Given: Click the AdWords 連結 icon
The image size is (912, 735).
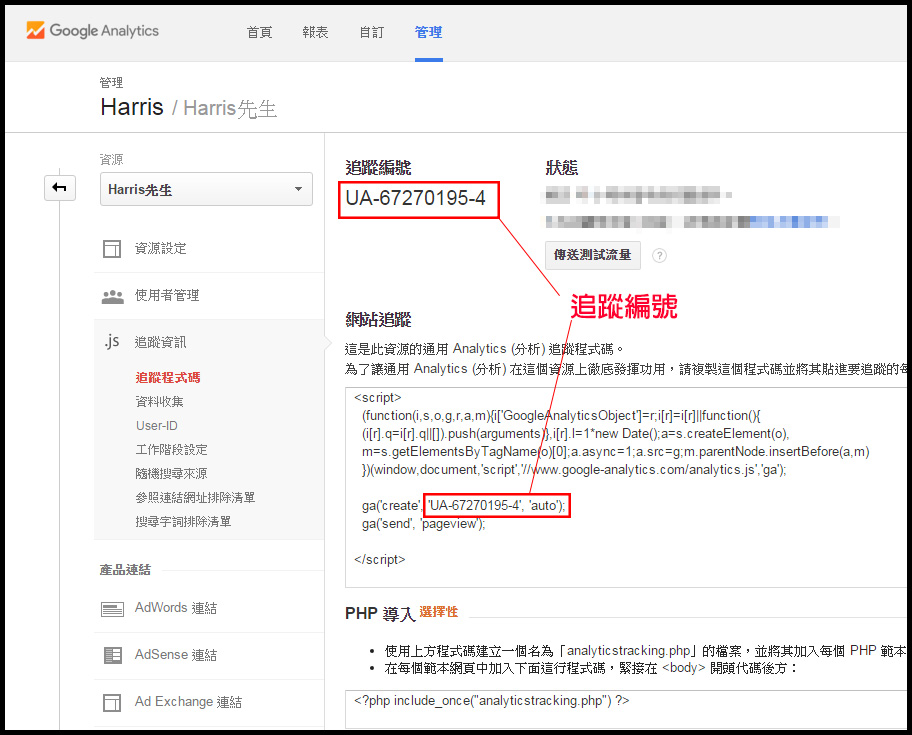Looking at the screenshot, I should pyautogui.click(x=112, y=609).
